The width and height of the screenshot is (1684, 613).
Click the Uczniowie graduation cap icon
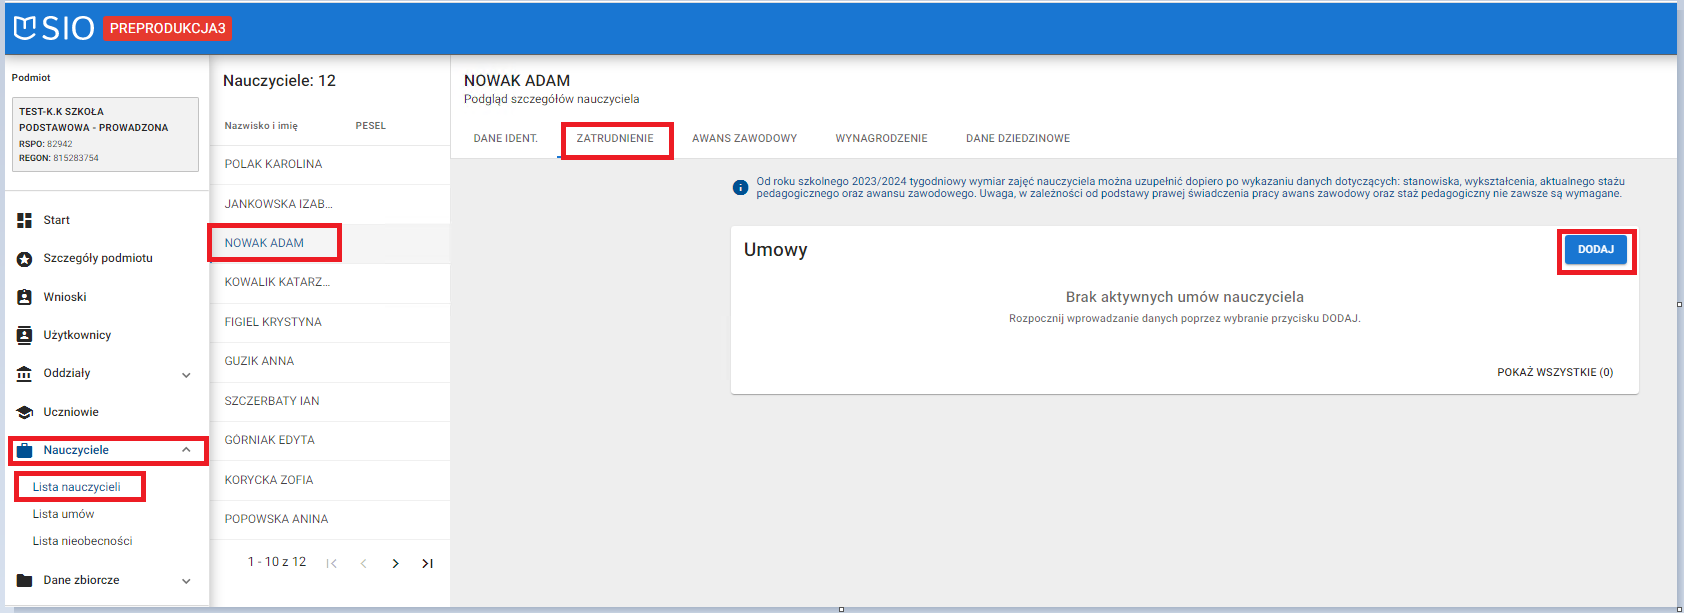[x=25, y=412]
